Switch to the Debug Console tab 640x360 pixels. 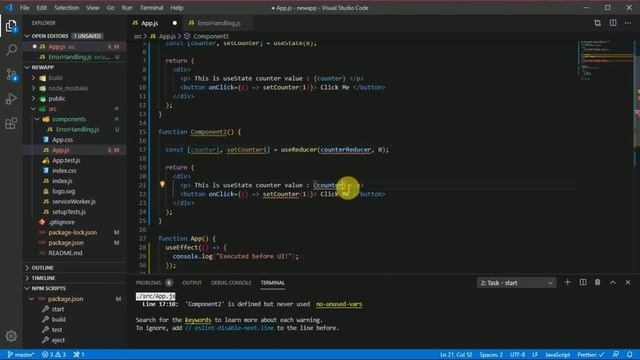click(231, 282)
